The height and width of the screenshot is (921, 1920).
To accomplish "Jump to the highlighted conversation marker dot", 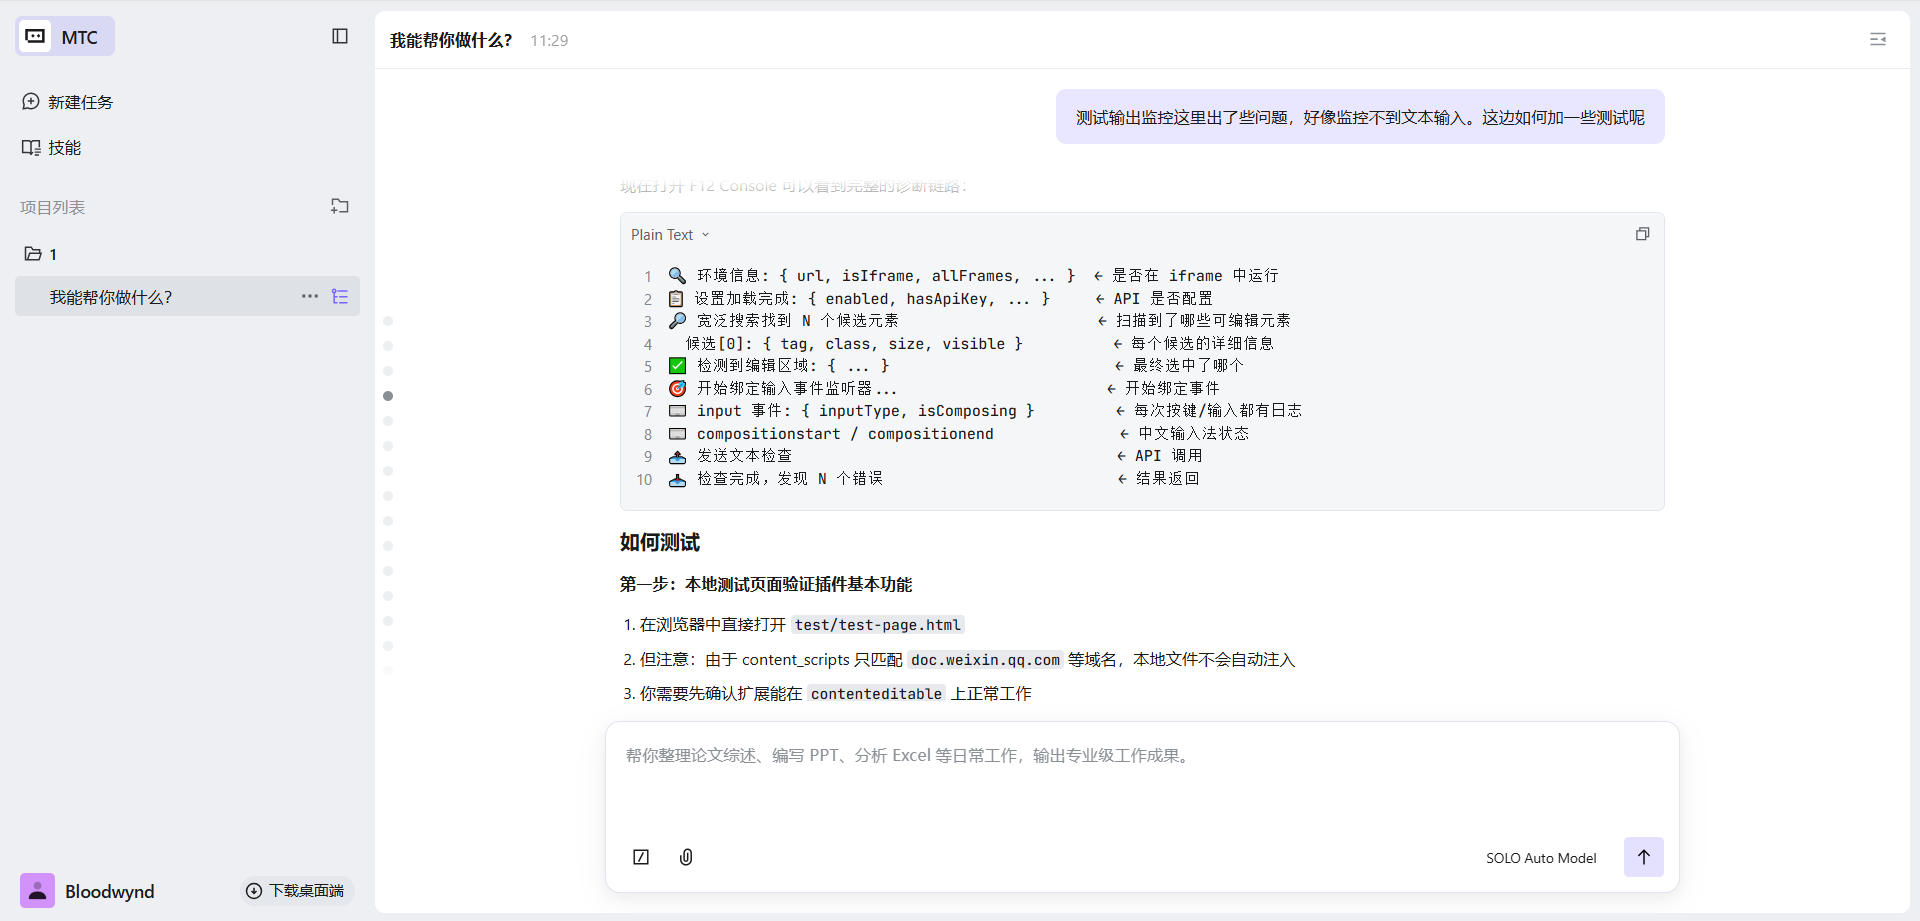I will click(388, 396).
